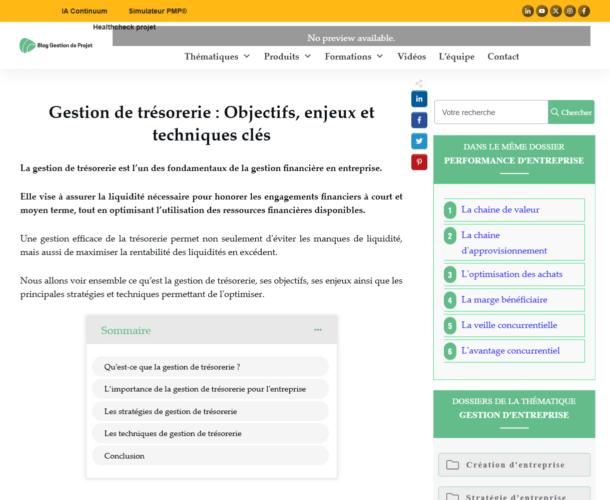The image size is (610, 500).
Task: Open YouTube icon in yellow top bar
Action: (542, 11)
